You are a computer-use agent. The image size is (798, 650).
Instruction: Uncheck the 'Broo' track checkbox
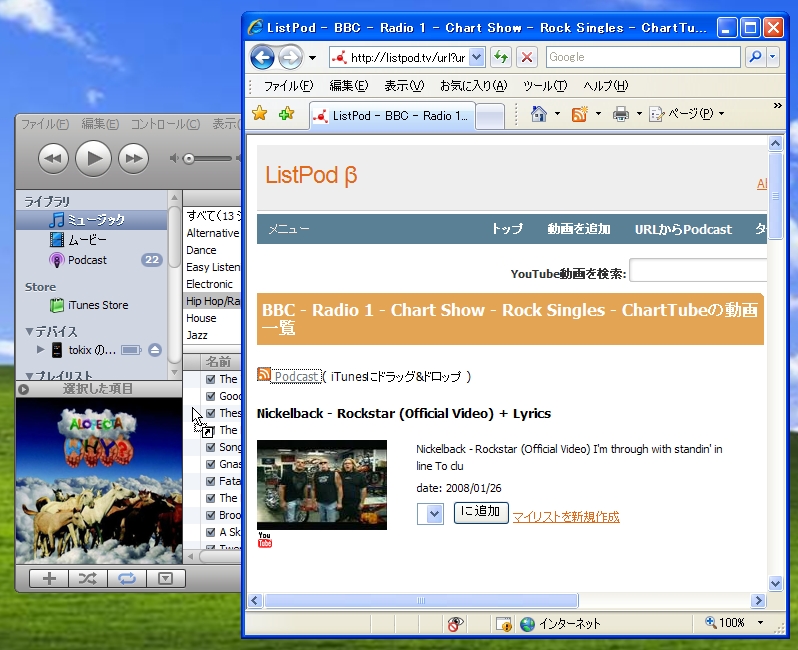(x=211, y=515)
